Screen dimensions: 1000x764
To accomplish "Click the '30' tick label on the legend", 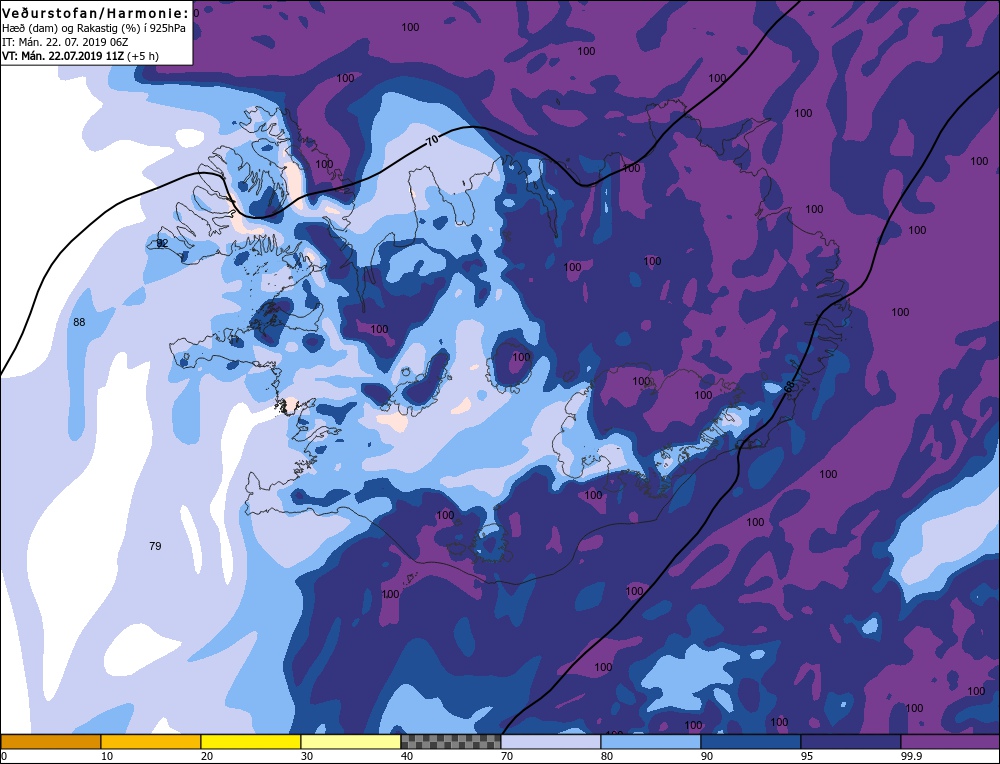I will pyautogui.click(x=306, y=756).
